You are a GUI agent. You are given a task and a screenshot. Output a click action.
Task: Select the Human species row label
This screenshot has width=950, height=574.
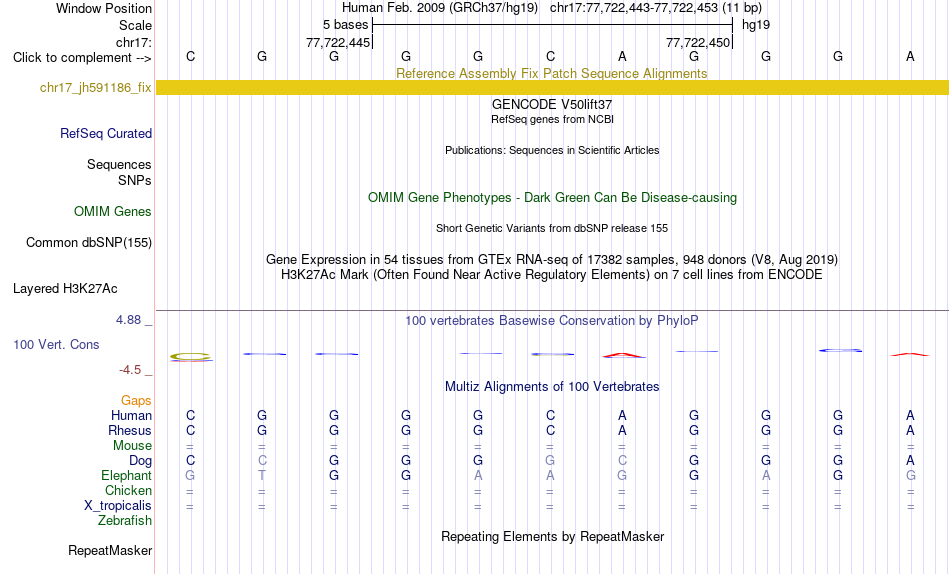[131, 415]
